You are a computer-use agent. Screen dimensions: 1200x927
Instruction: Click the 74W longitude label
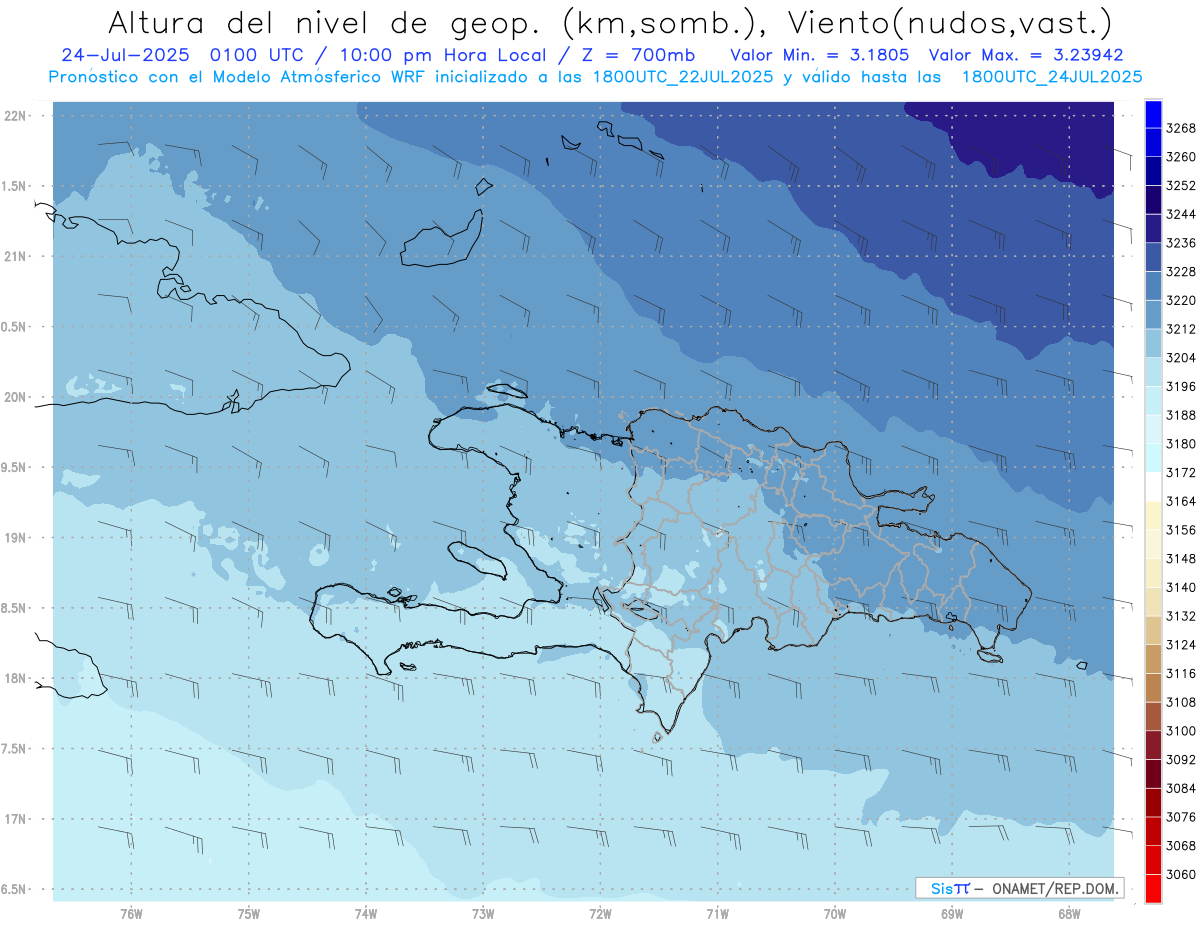tap(366, 913)
